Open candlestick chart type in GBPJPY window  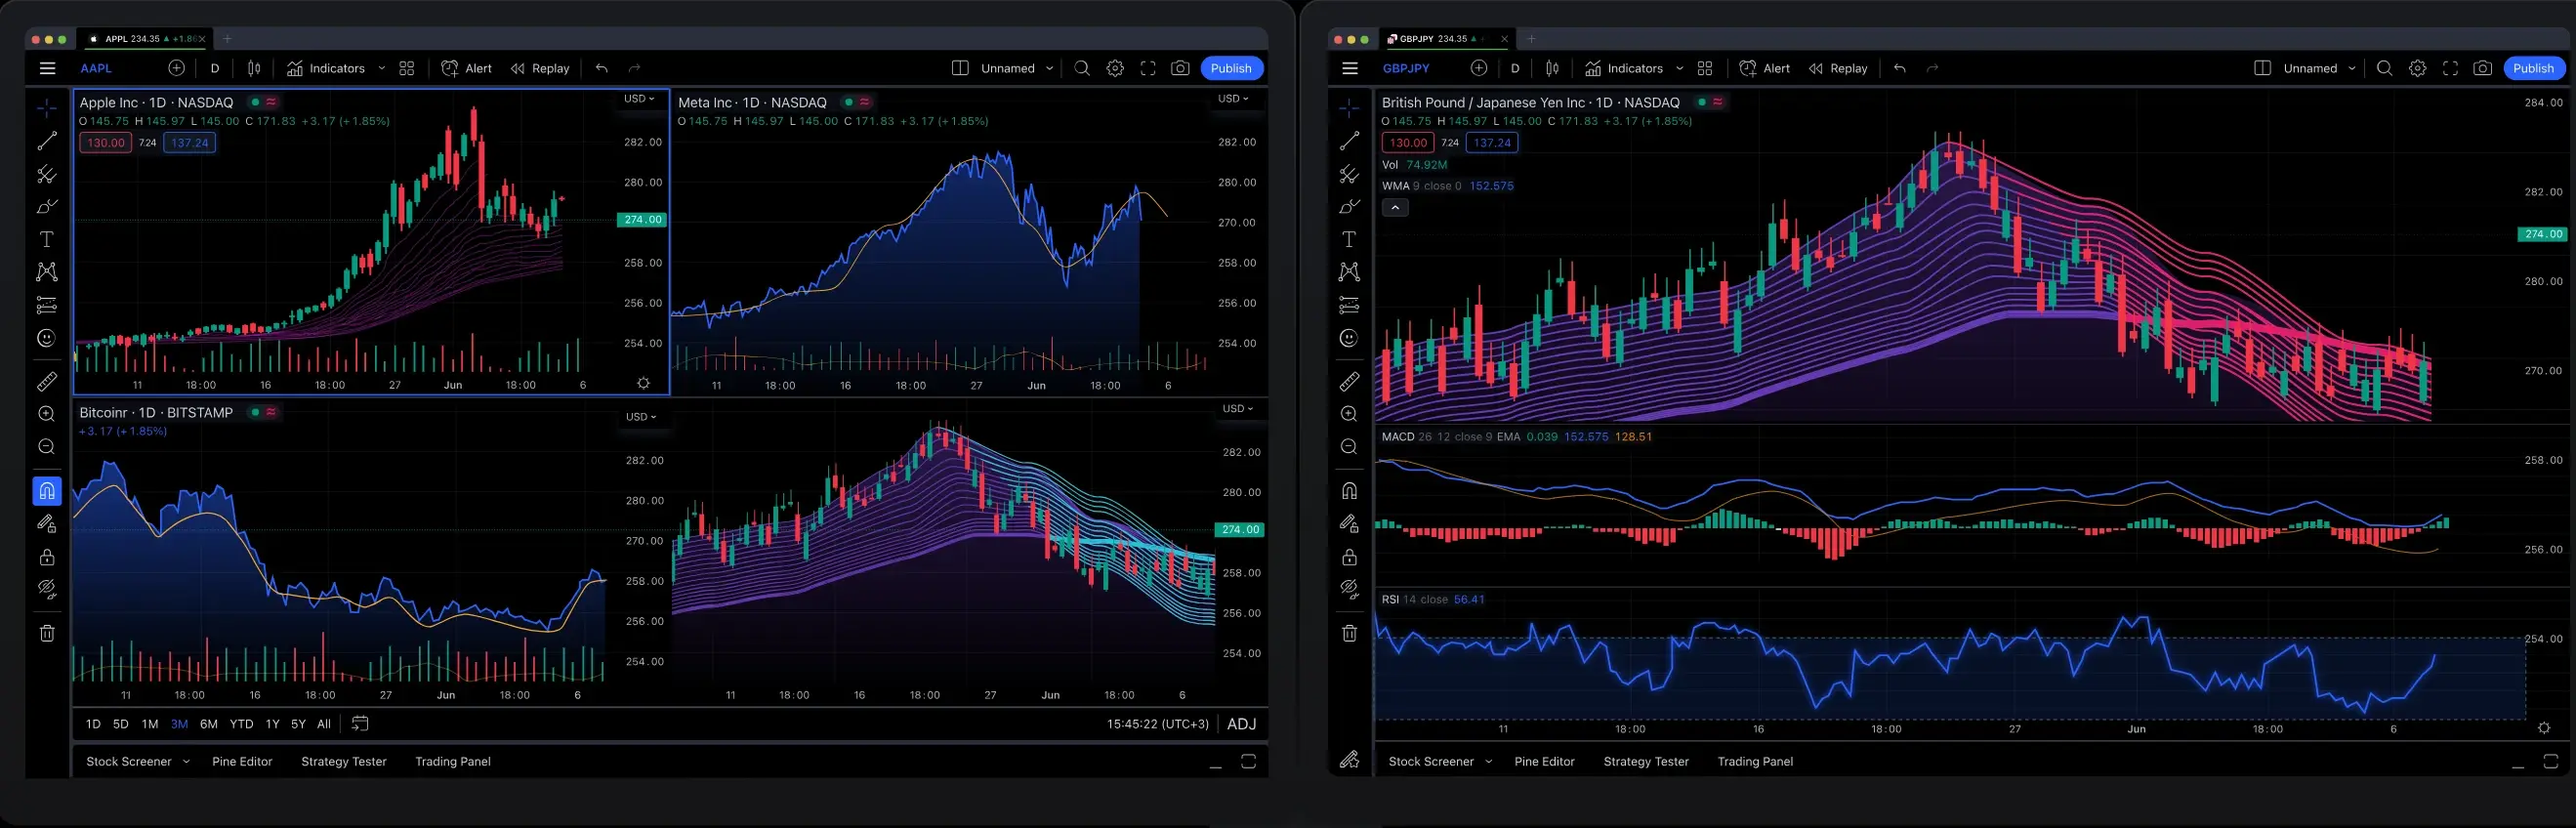1552,68
